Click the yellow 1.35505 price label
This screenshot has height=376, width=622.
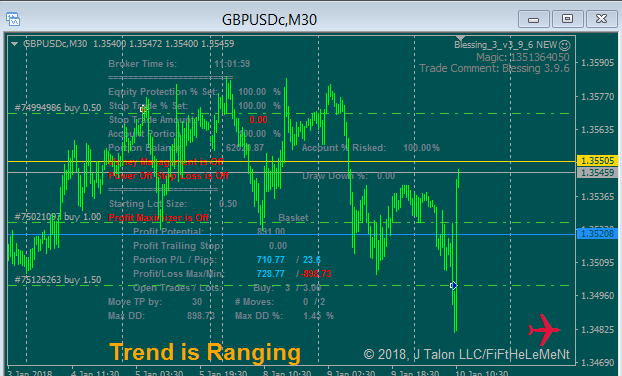point(598,161)
